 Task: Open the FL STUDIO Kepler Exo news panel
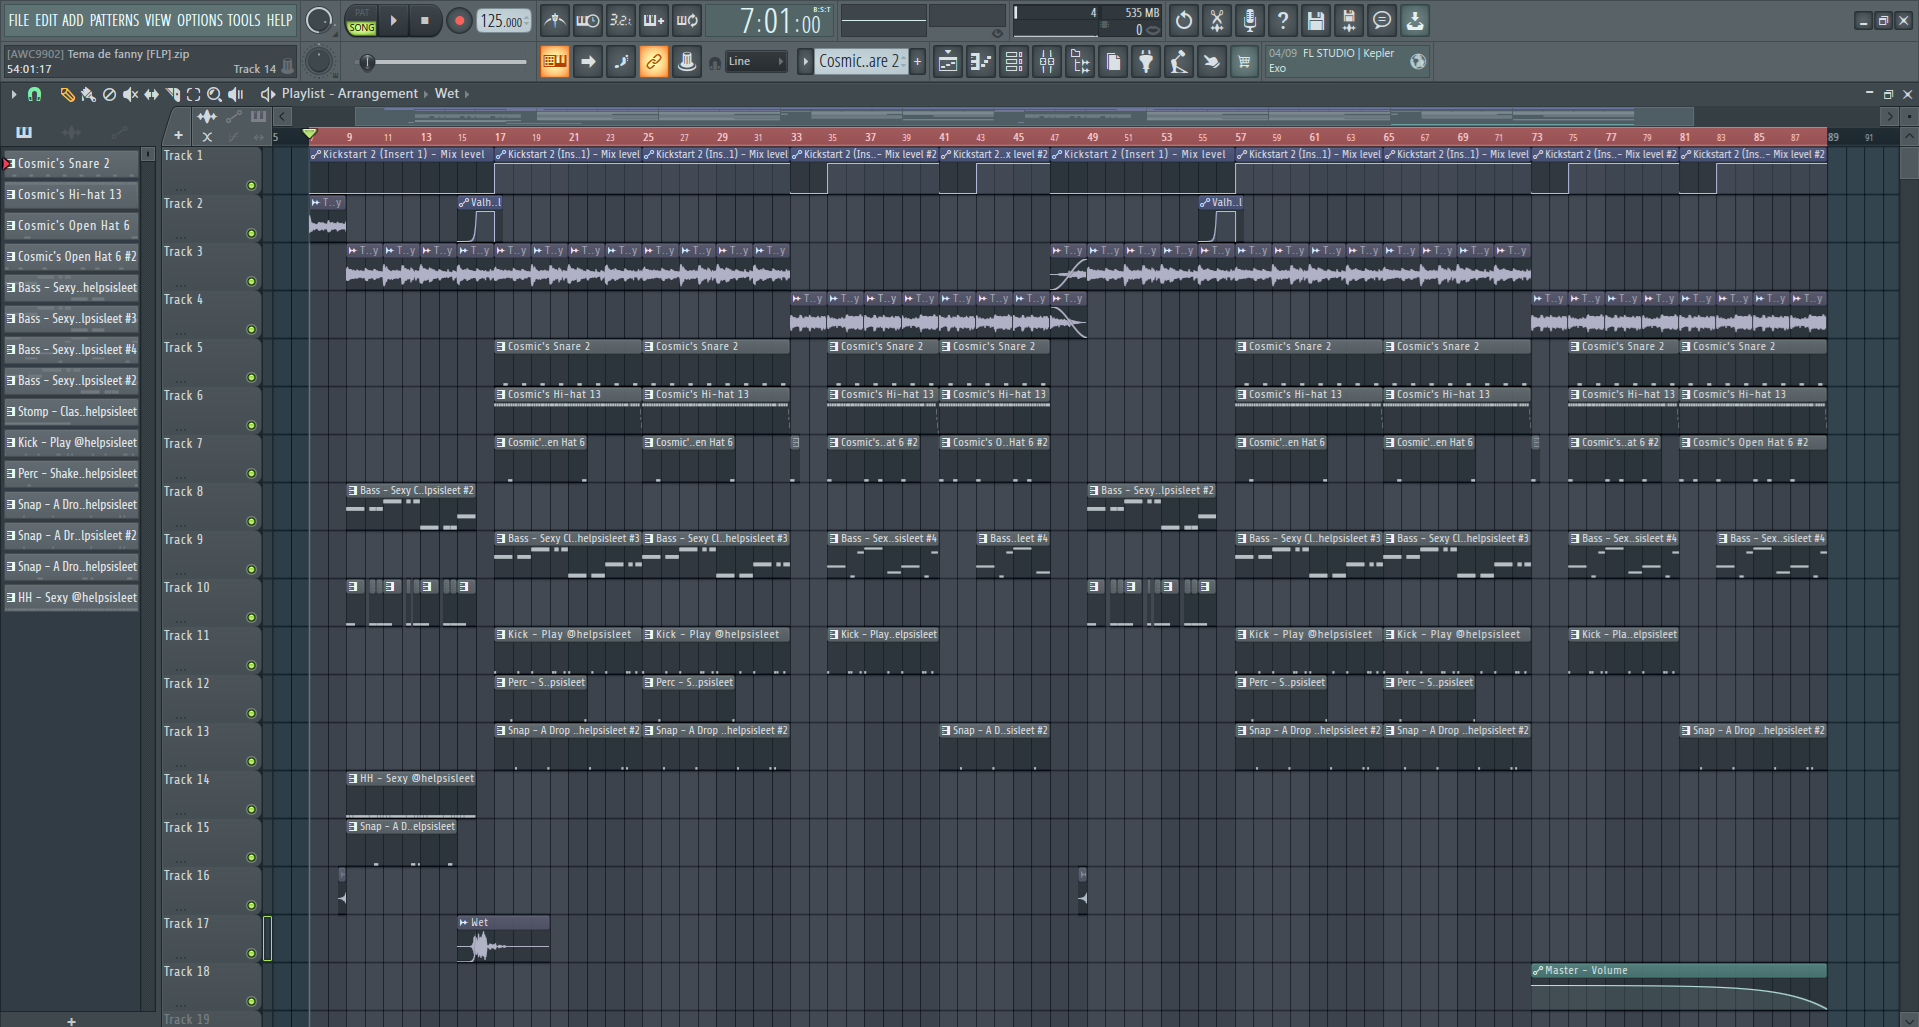(1347, 61)
